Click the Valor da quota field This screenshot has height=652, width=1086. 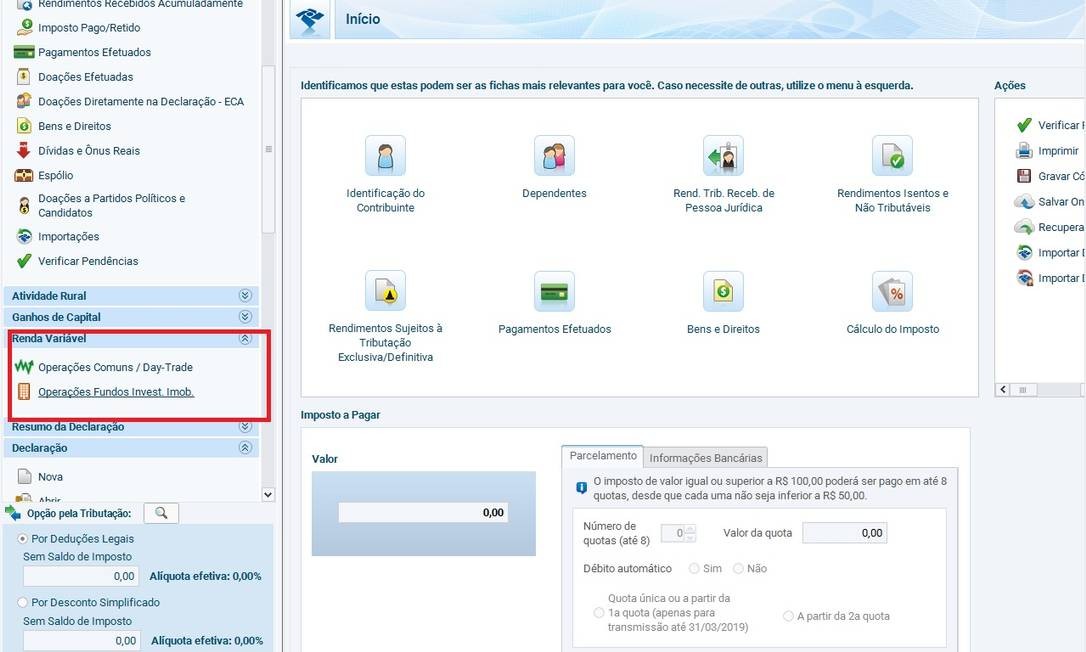pos(844,534)
